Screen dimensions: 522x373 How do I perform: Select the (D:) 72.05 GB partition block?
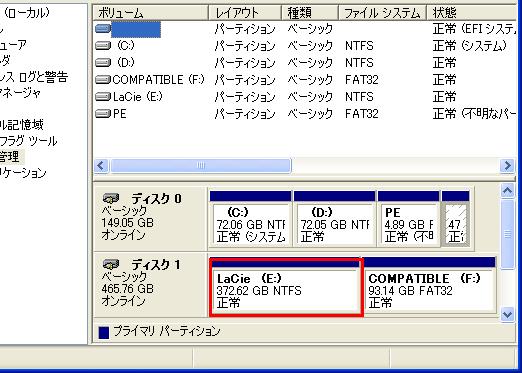334,219
